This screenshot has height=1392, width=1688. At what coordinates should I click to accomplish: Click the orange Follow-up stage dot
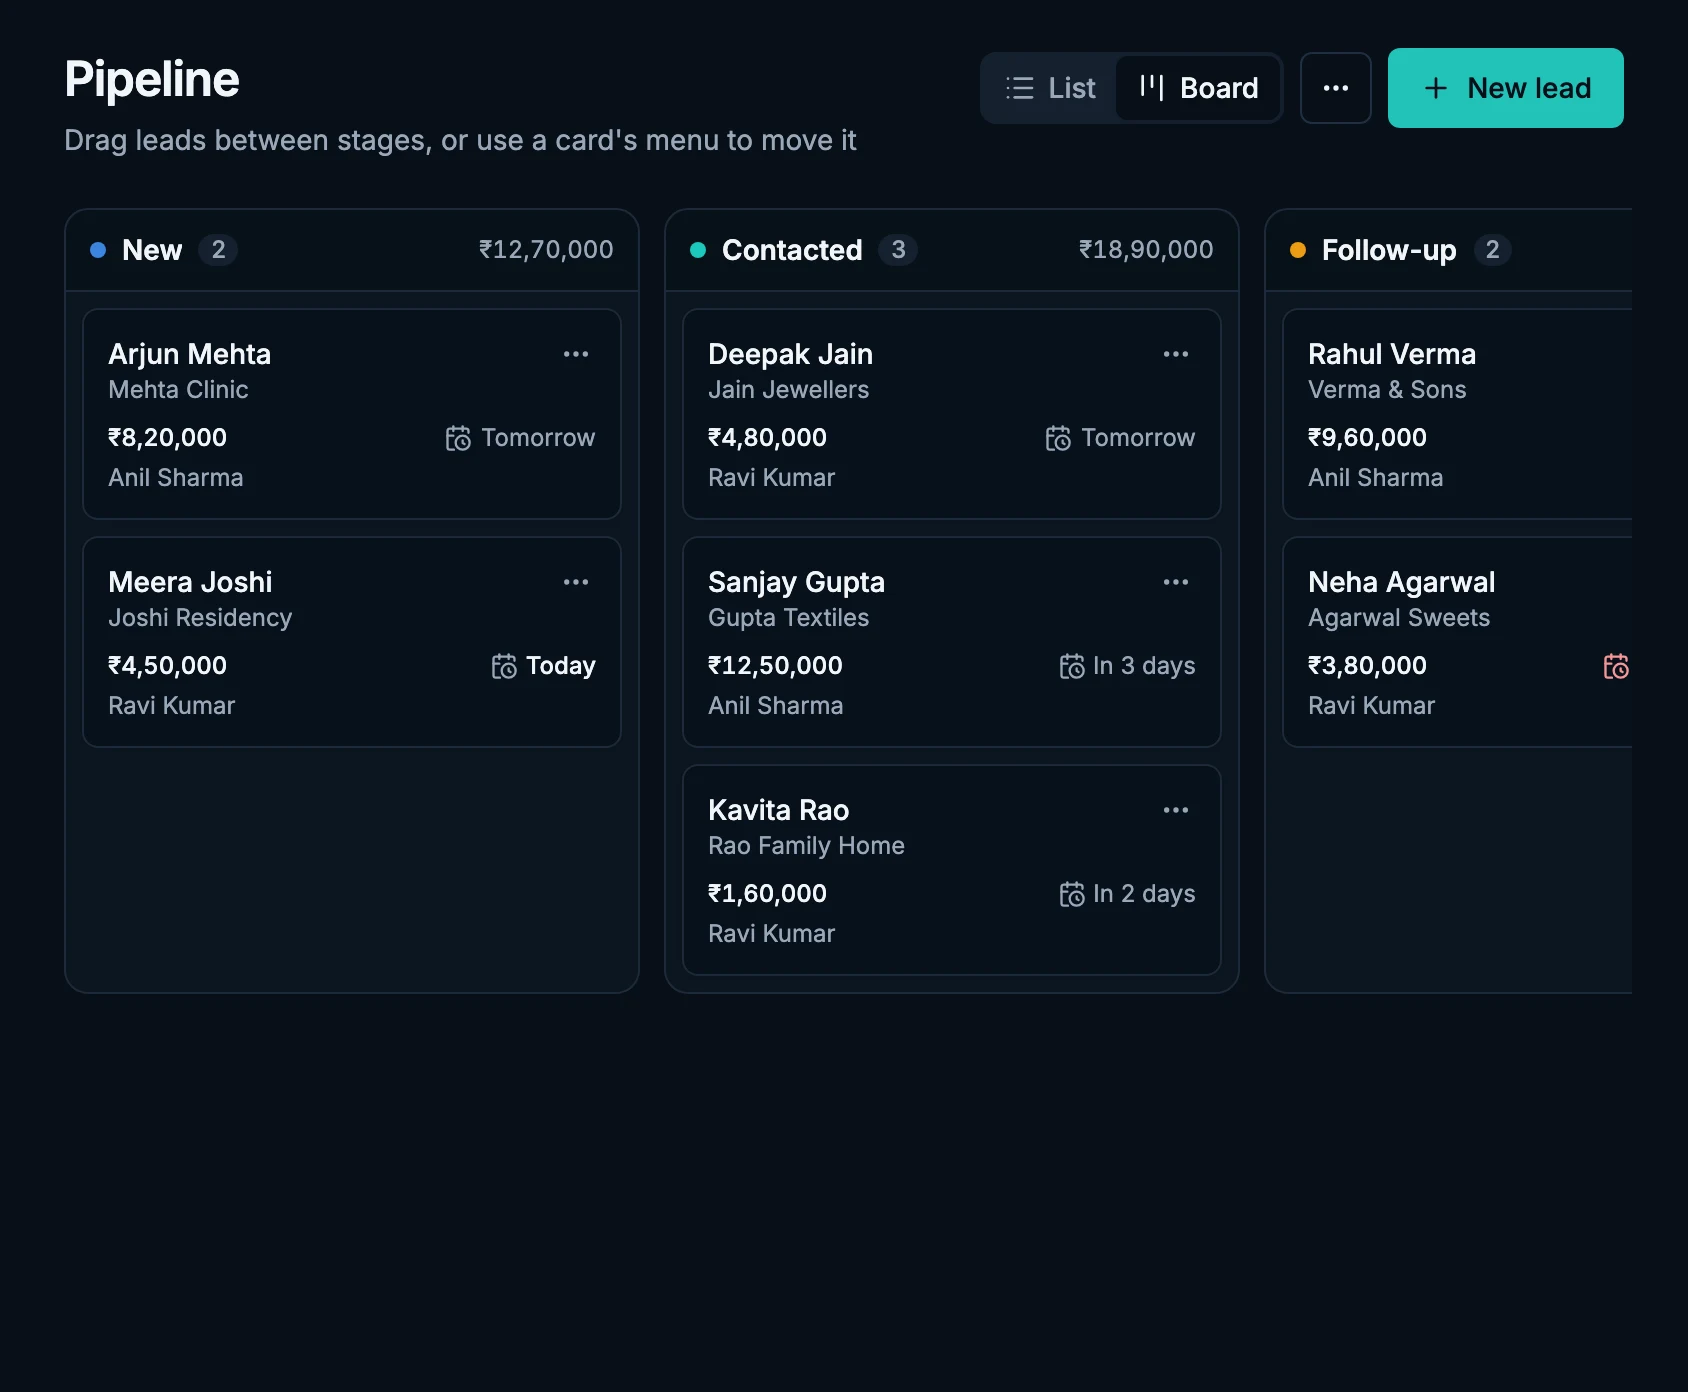coord(1298,250)
